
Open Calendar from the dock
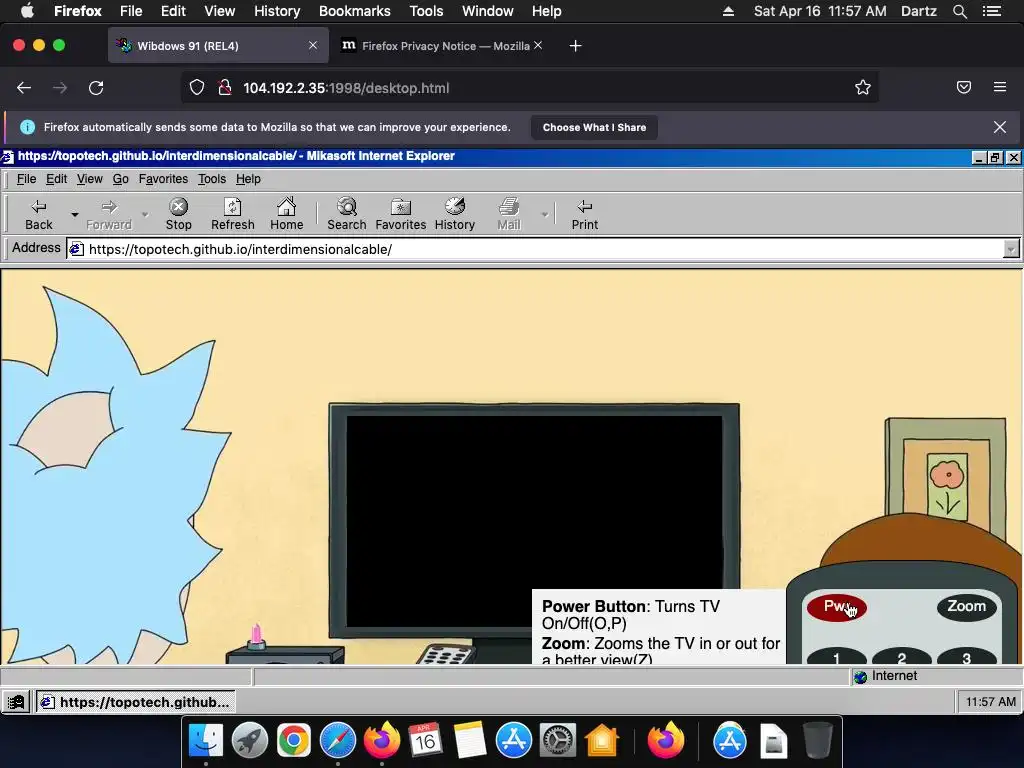point(425,741)
